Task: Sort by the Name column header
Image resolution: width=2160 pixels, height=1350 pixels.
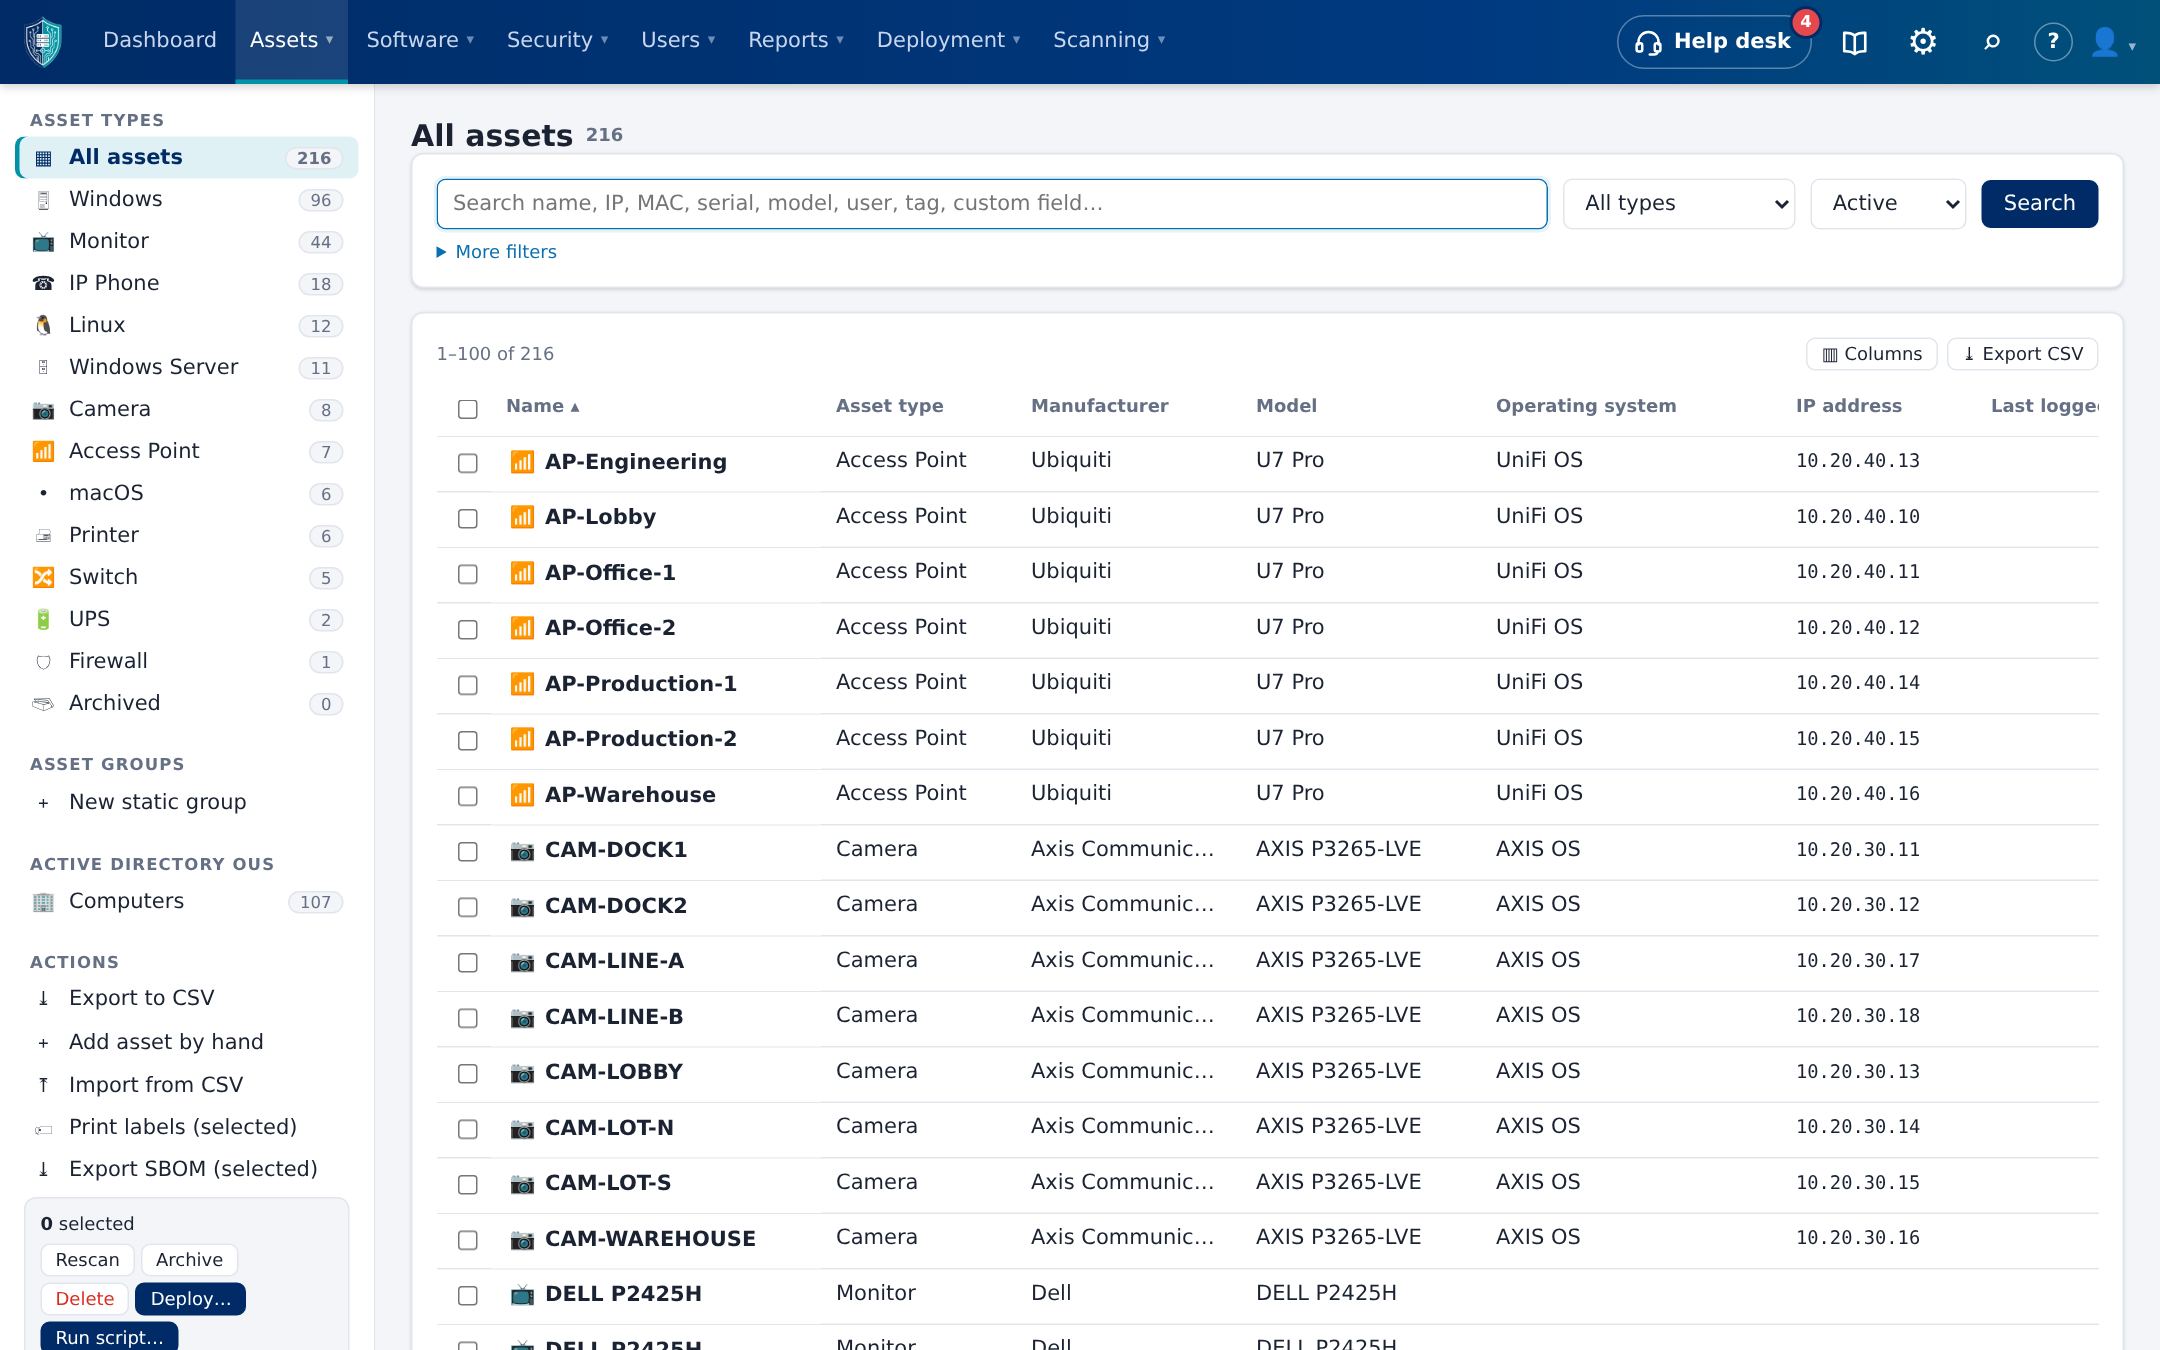Action: coord(542,406)
